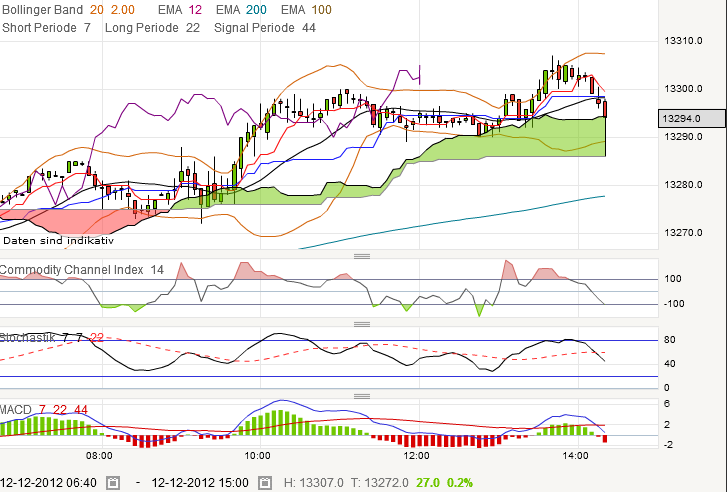This screenshot has height=492, width=727.
Task: Click the change value 27.0
Action: pos(427,483)
